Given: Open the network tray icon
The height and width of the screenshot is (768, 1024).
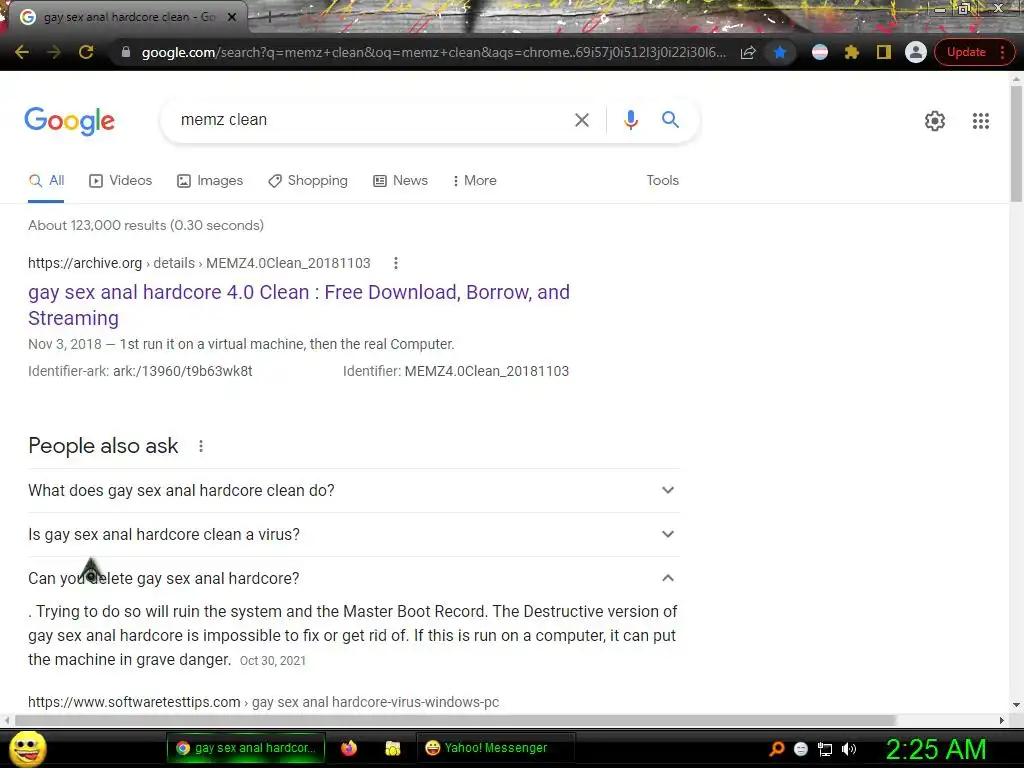Looking at the screenshot, I should [825, 749].
